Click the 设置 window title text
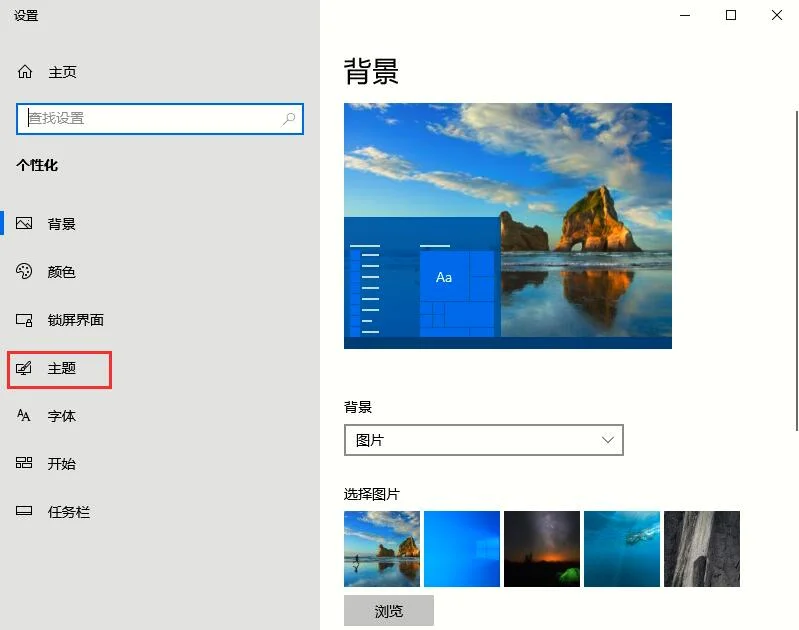The height and width of the screenshot is (630, 799). [26, 16]
